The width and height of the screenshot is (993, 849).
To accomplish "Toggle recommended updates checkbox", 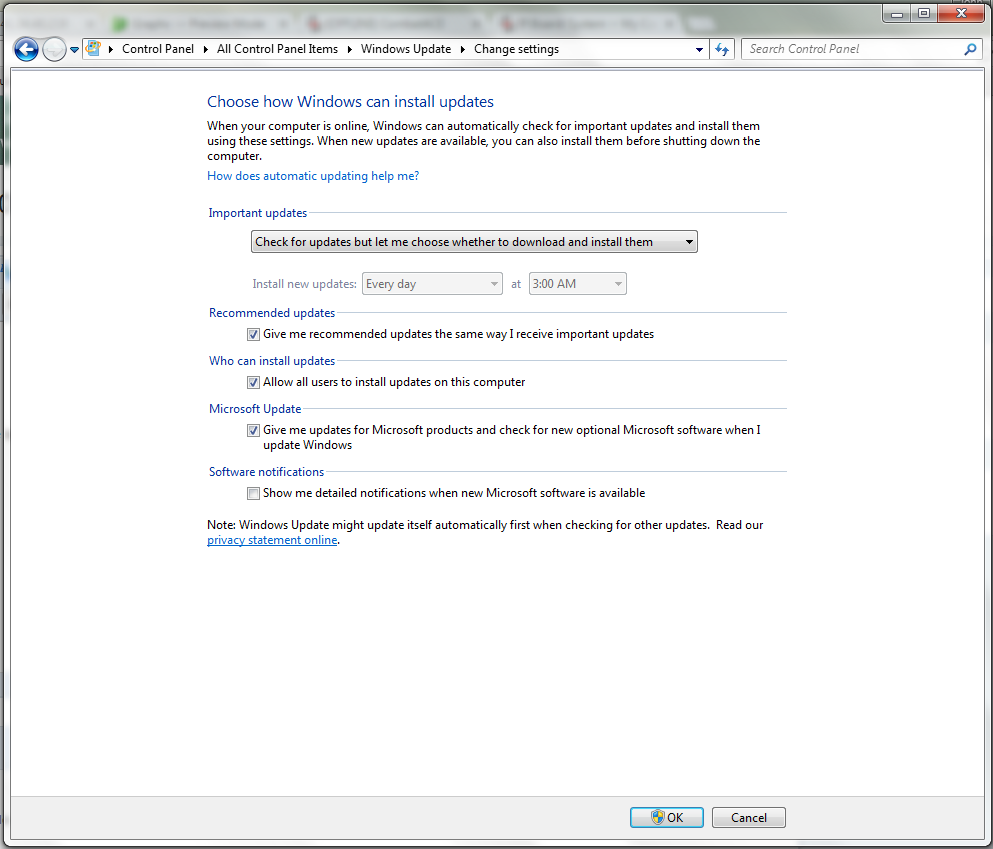I will (253, 334).
